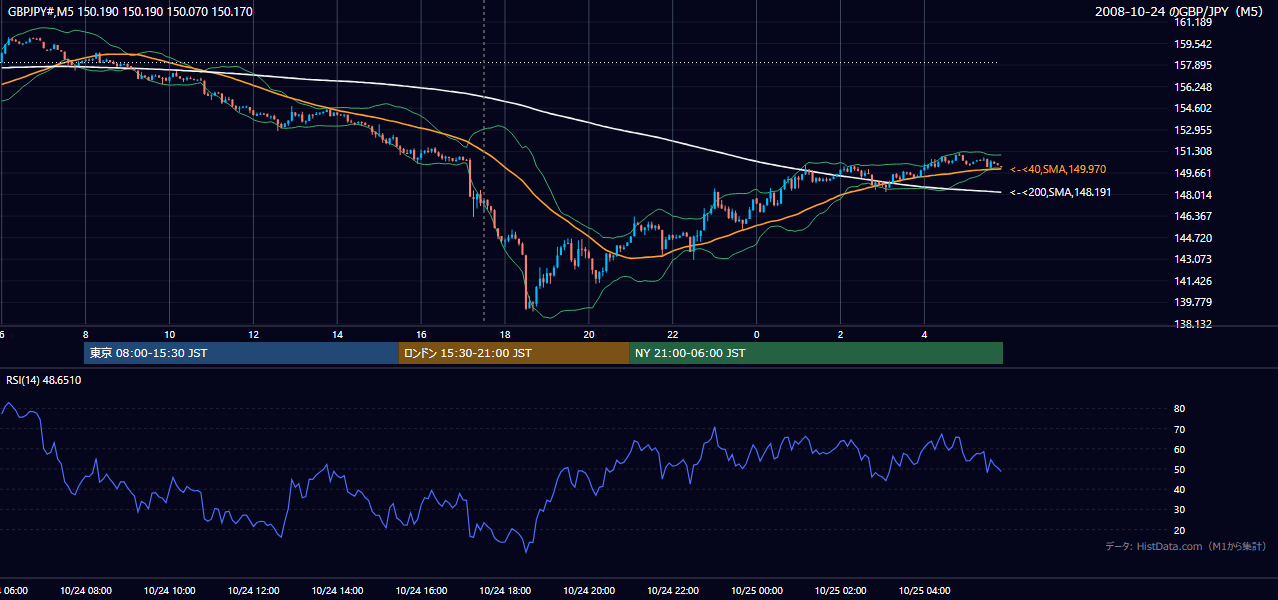The image size is (1278, 600).
Task: Click the hour label 18 under the price chart
Action: [x=505, y=335]
